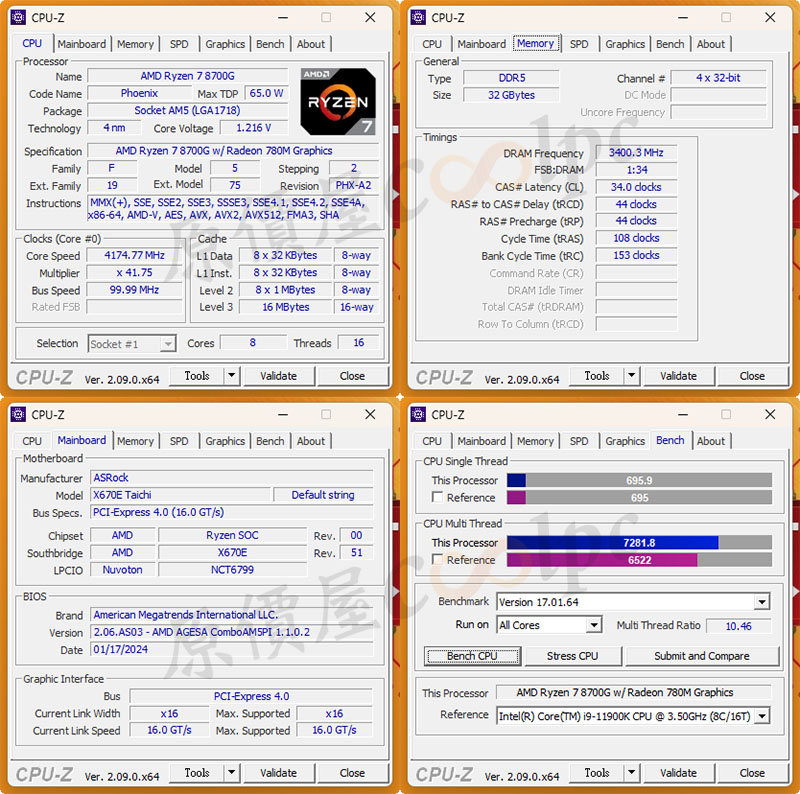800x794 pixels.
Task: Click Validate in the Memory tab window
Action: (679, 376)
